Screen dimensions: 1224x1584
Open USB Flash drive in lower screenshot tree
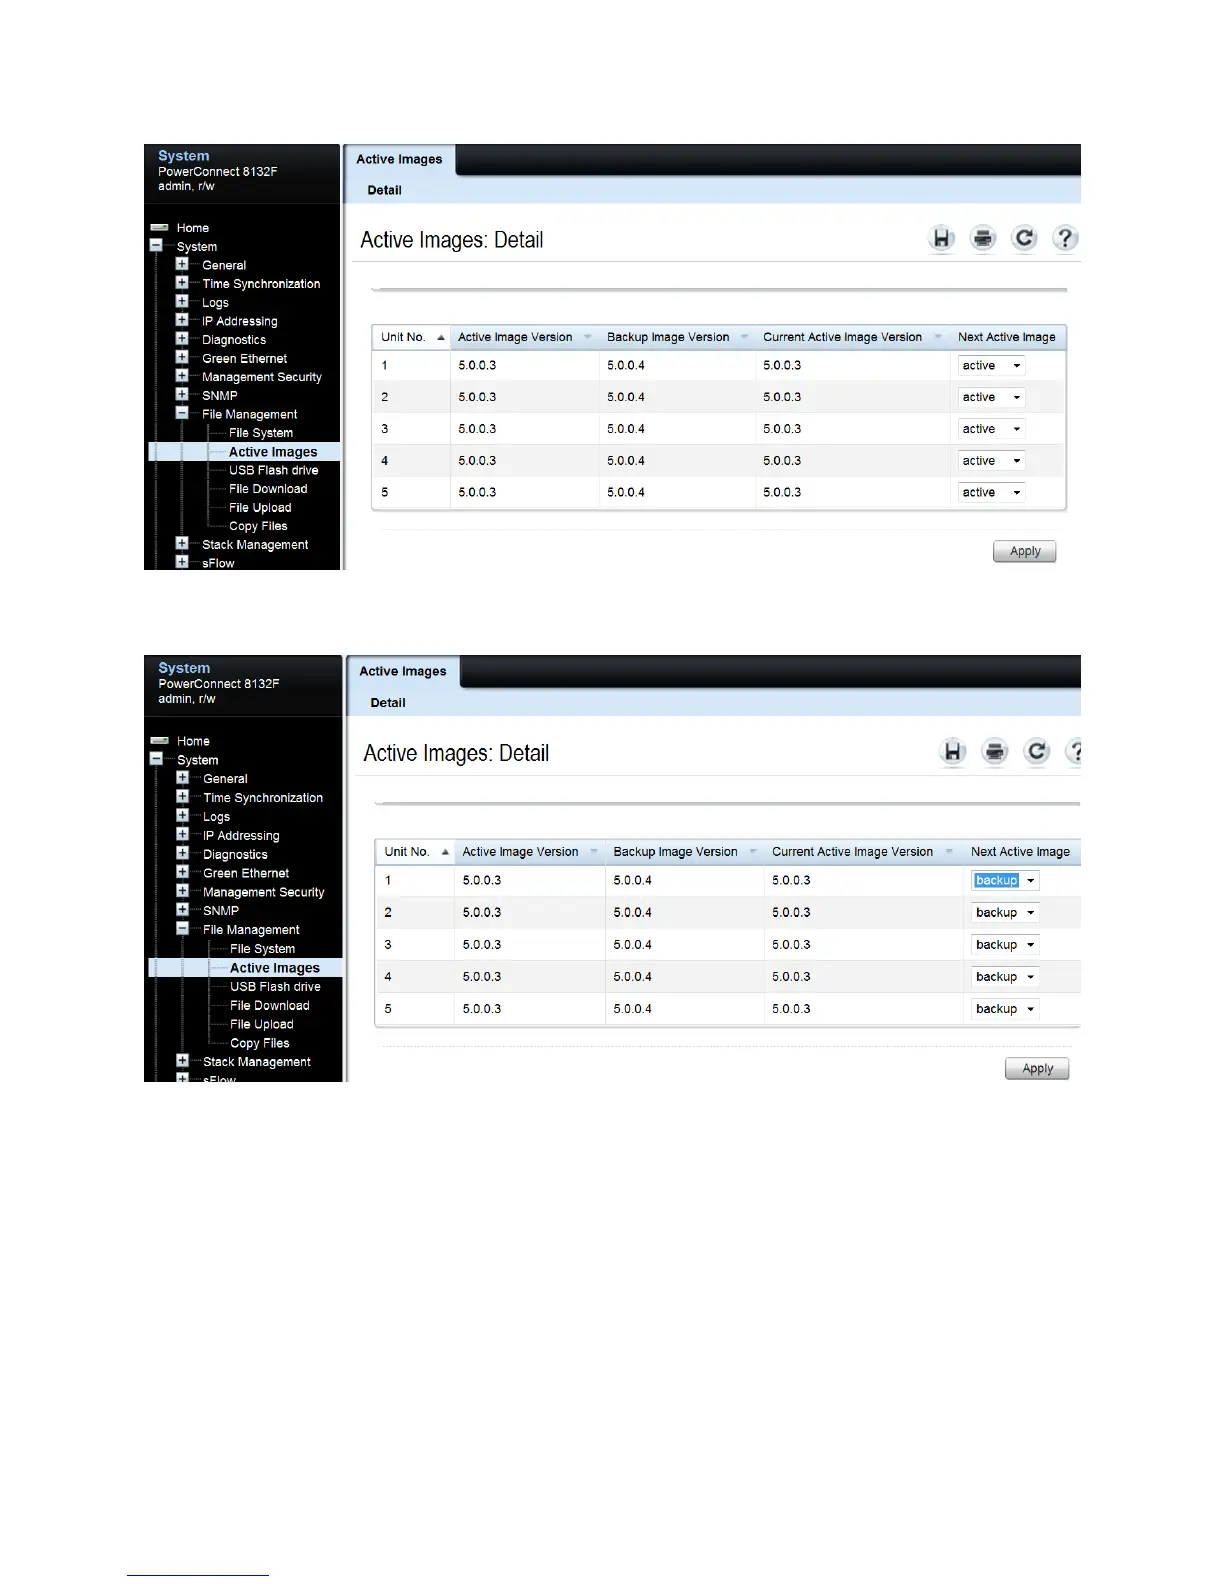275,987
